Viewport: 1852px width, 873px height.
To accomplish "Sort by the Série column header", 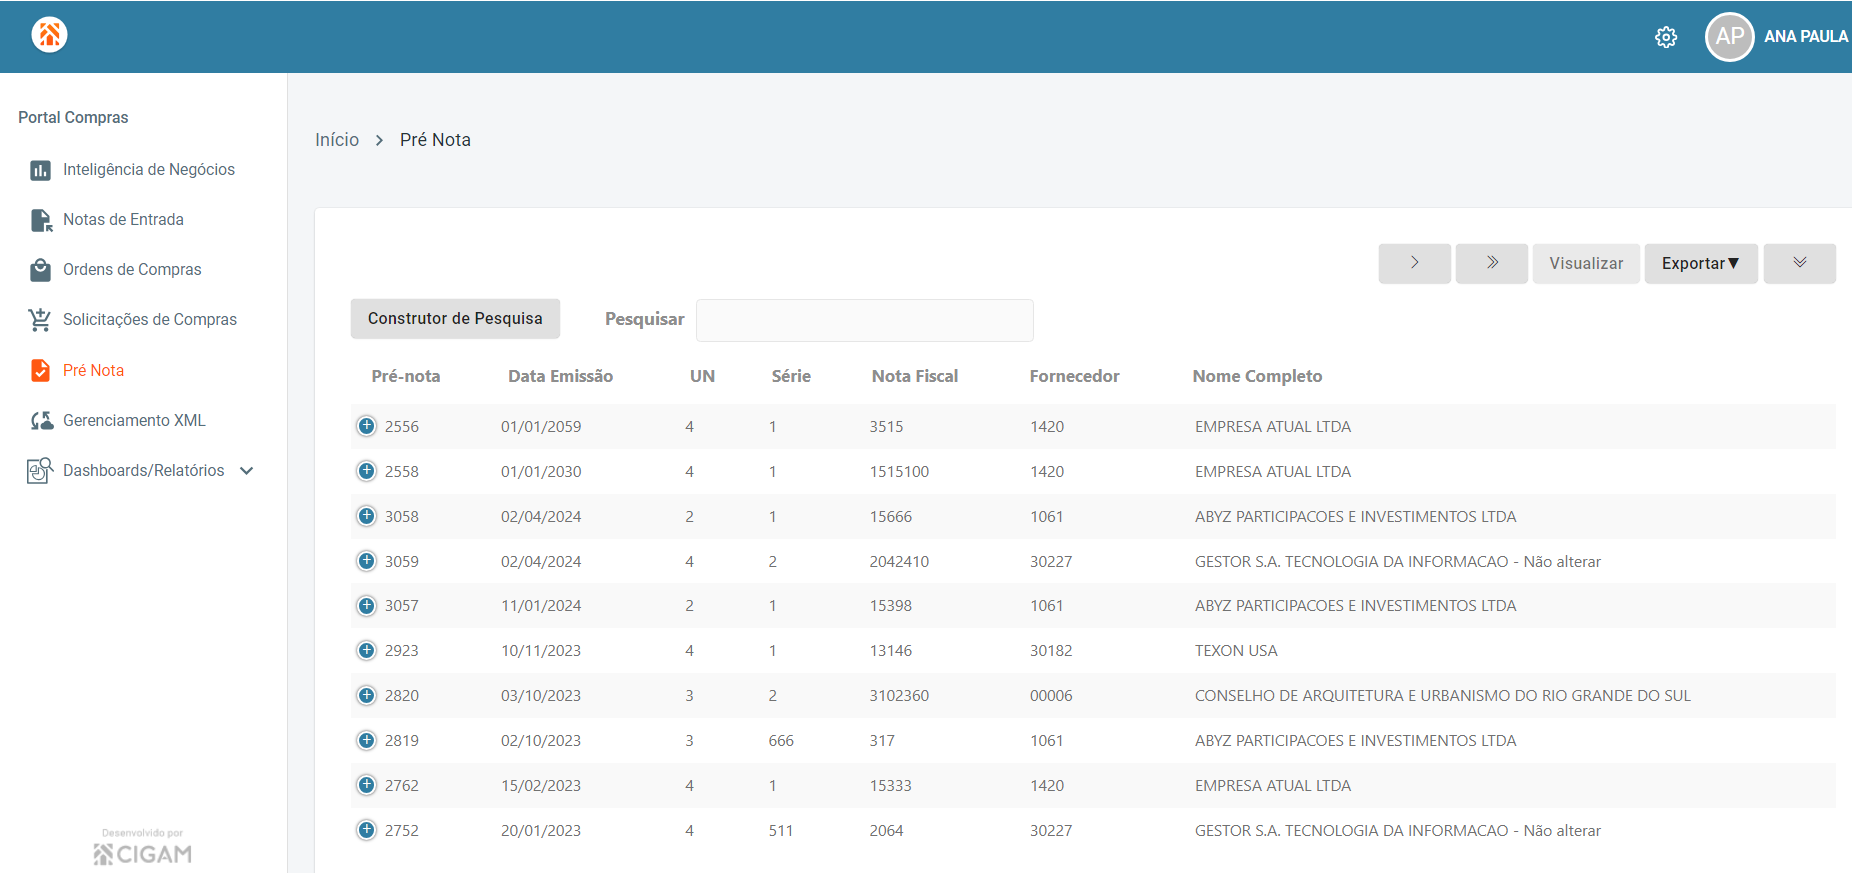I will (x=791, y=376).
